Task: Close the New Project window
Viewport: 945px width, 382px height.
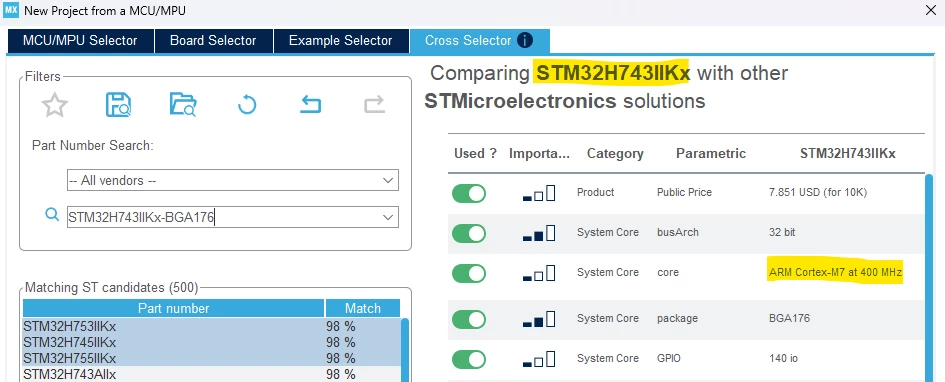Action: click(x=930, y=9)
